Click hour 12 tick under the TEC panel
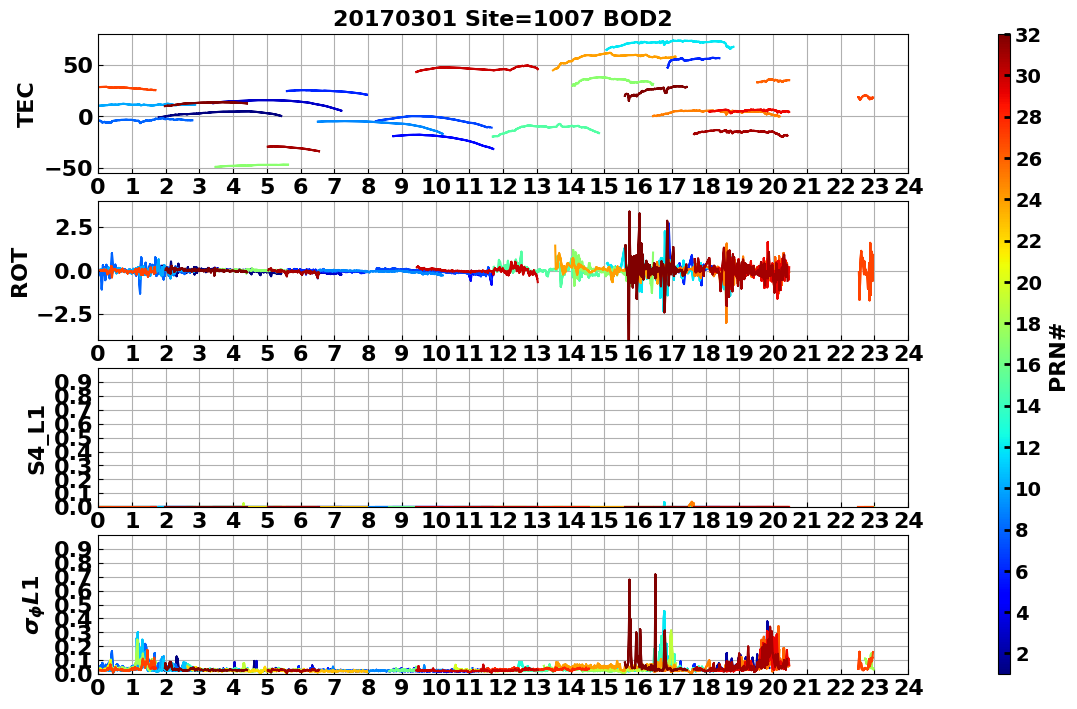This screenshot has width=1077, height=709. tap(503, 186)
